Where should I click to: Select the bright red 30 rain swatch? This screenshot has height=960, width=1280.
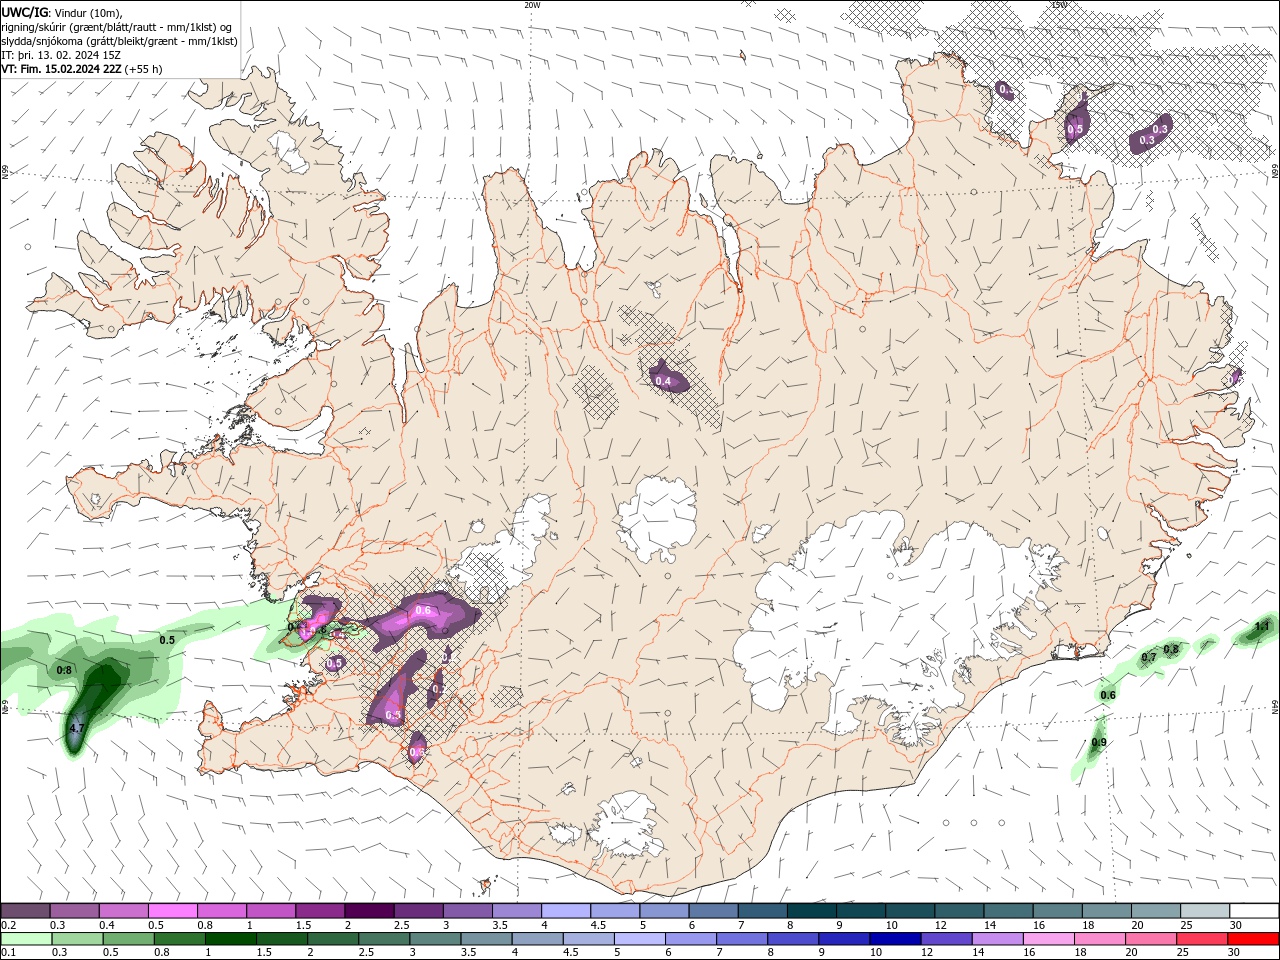point(1254,939)
